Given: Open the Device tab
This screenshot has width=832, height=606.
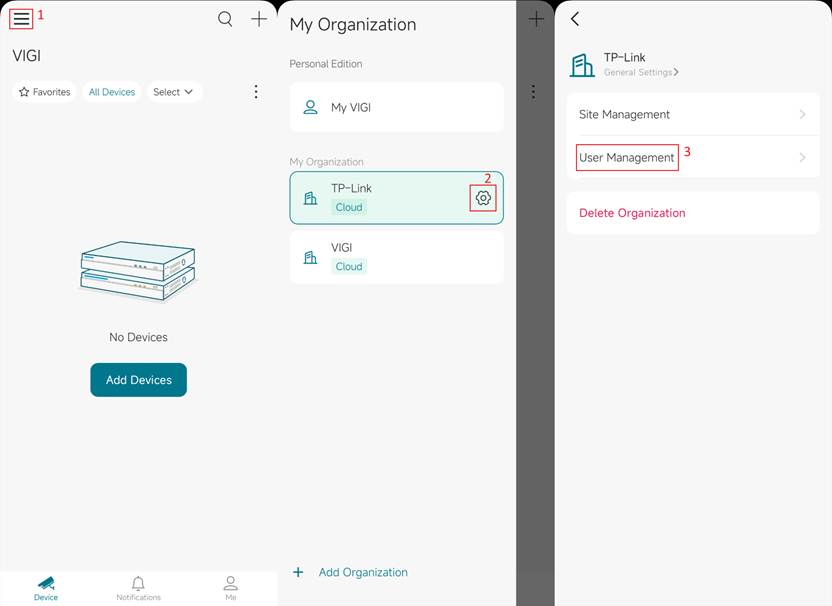Looking at the screenshot, I should pyautogui.click(x=46, y=588).
